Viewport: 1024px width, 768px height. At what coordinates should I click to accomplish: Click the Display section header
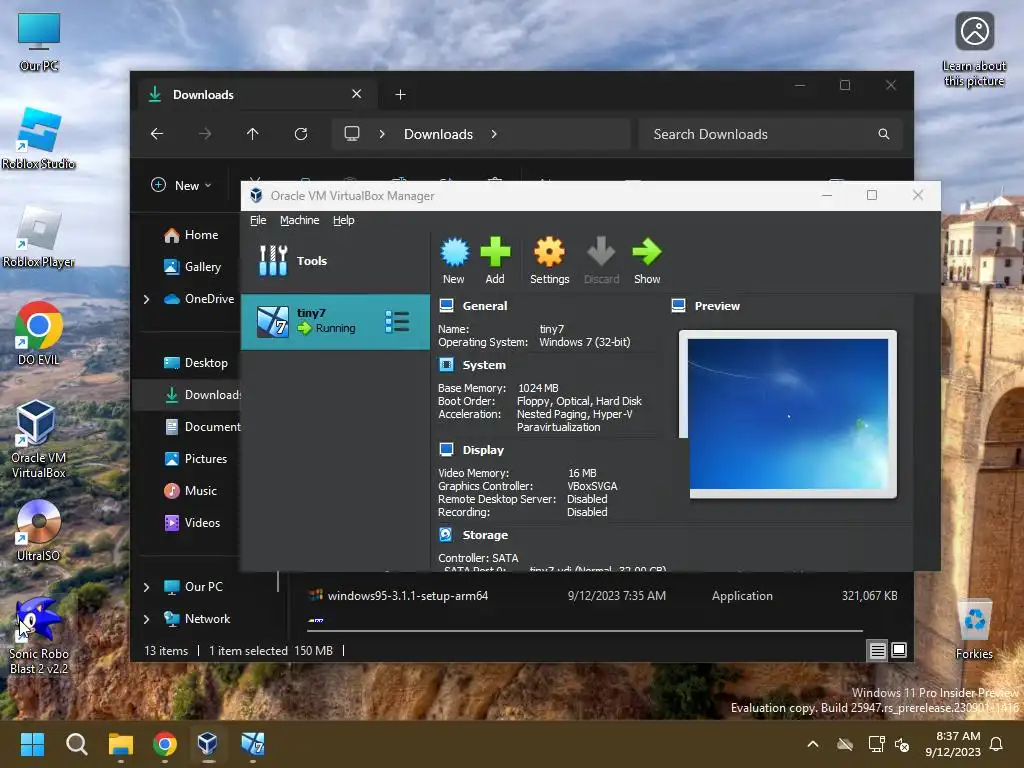pos(483,450)
